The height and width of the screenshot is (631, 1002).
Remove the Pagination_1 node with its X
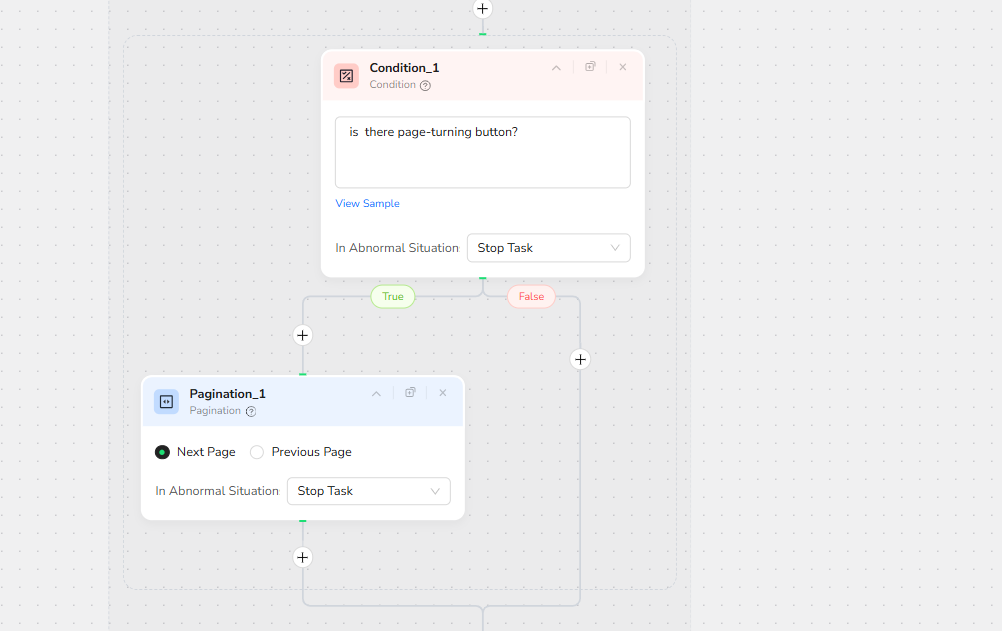tap(442, 393)
